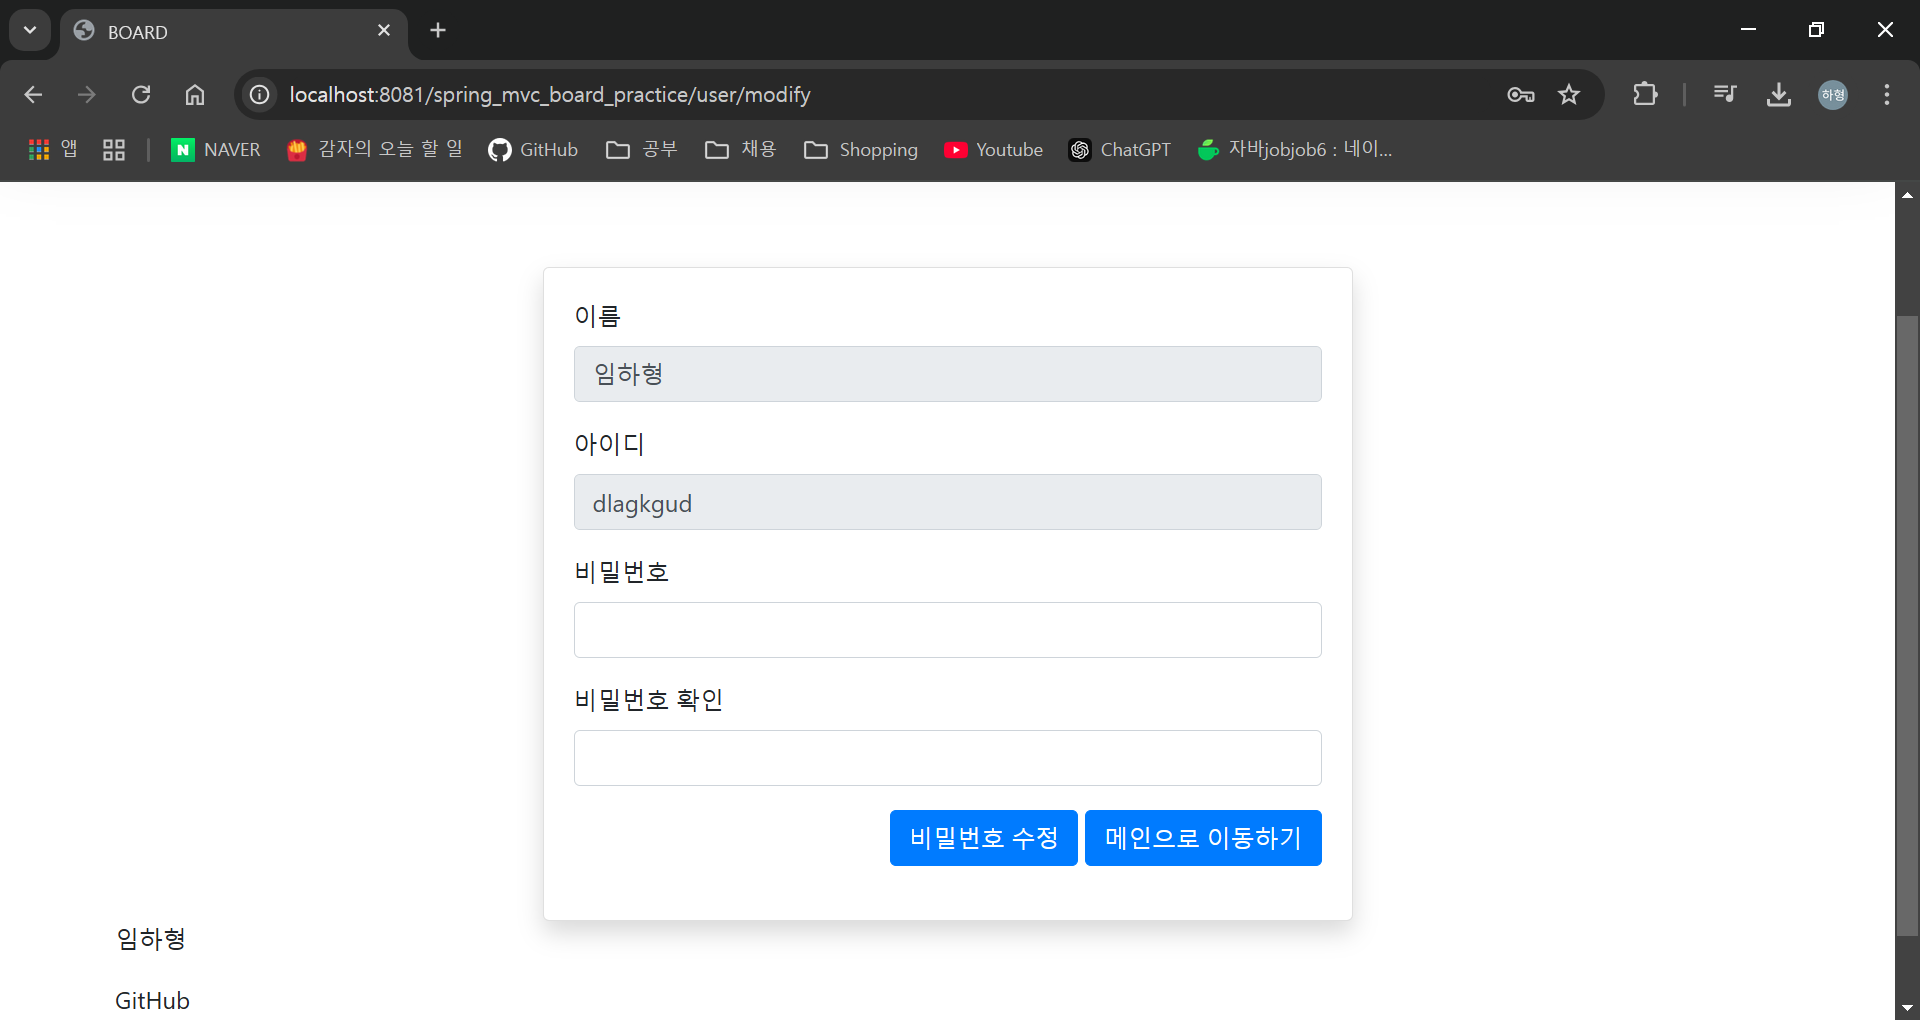This screenshot has height=1020, width=1920.
Task: Open the Youtube bookmark
Action: pos(994,150)
